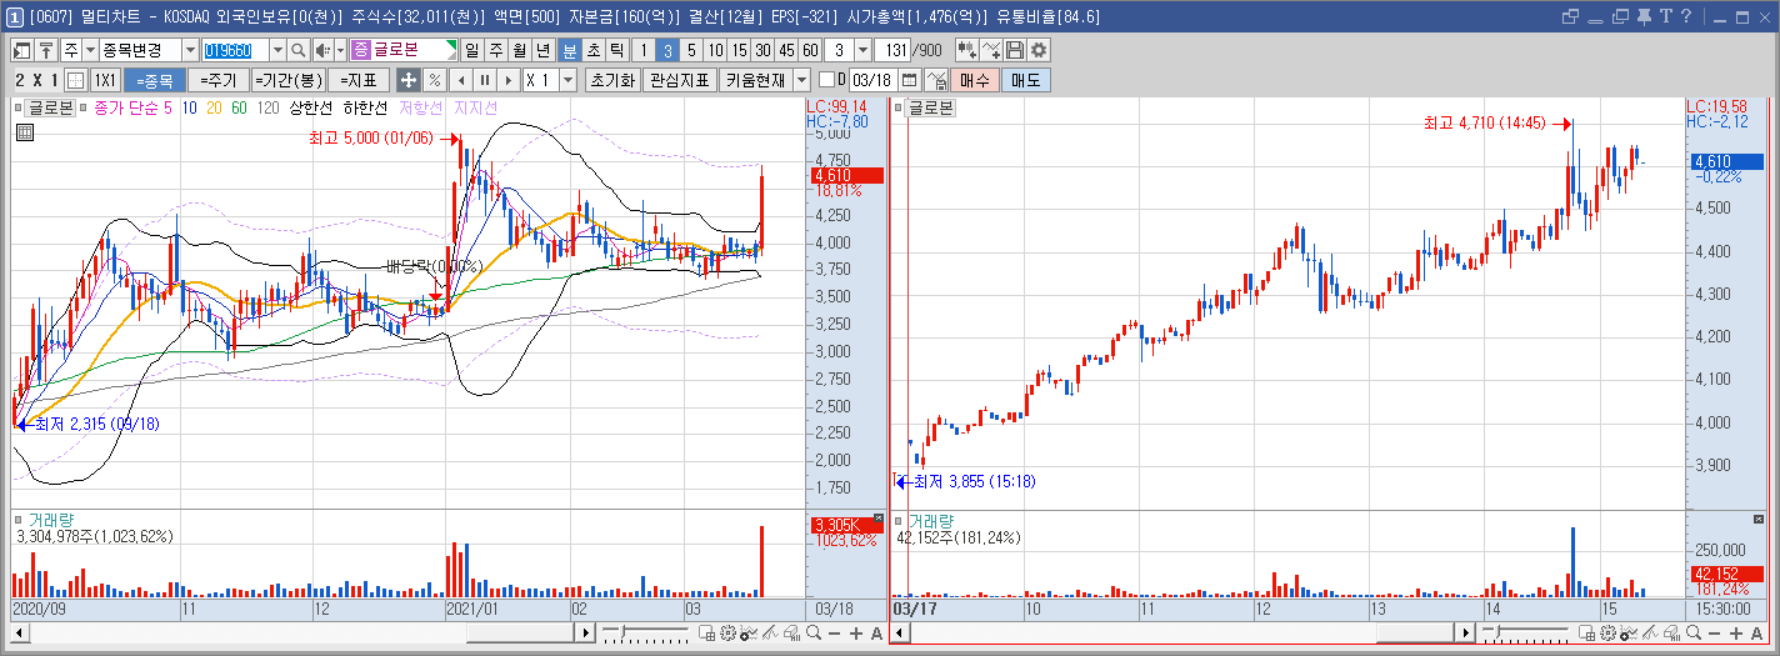The image size is (1780, 656).
Task: Select the 주 weekly period tab
Action: [496, 50]
